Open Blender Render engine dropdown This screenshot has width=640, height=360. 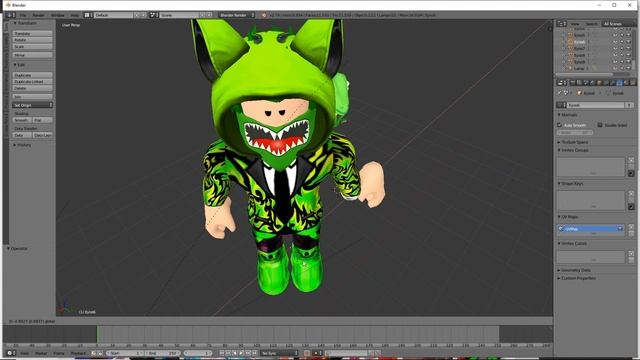pyautogui.click(x=237, y=15)
